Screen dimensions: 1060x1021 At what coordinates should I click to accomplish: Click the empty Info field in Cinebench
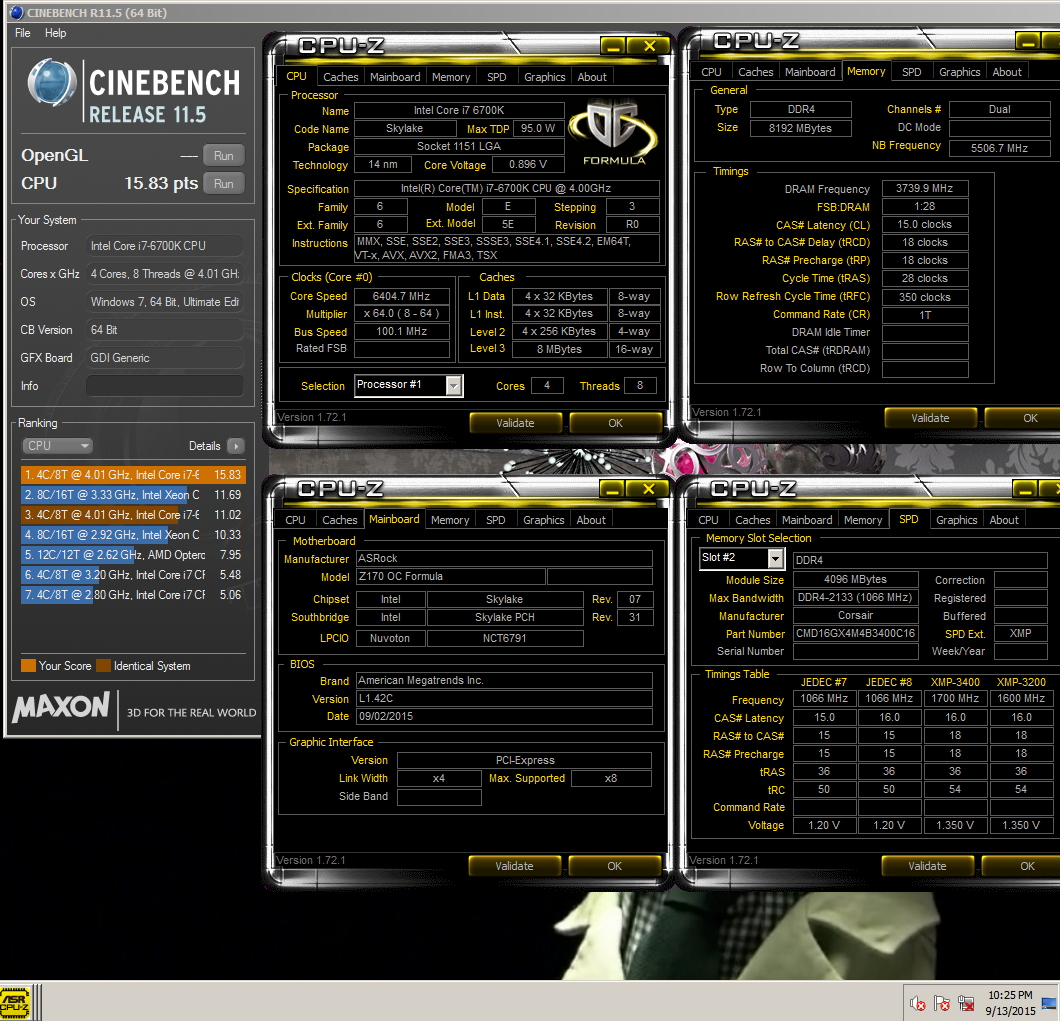[164, 386]
